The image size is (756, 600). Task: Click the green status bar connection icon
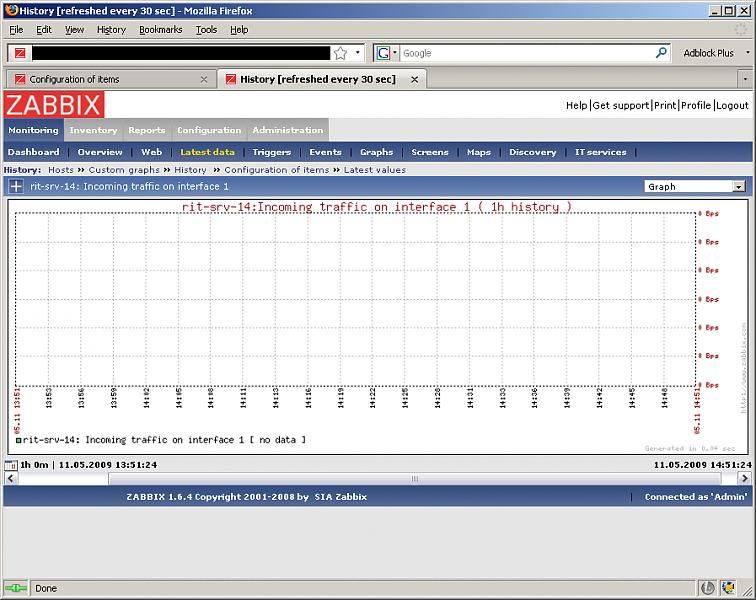click(x=16, y=588)
